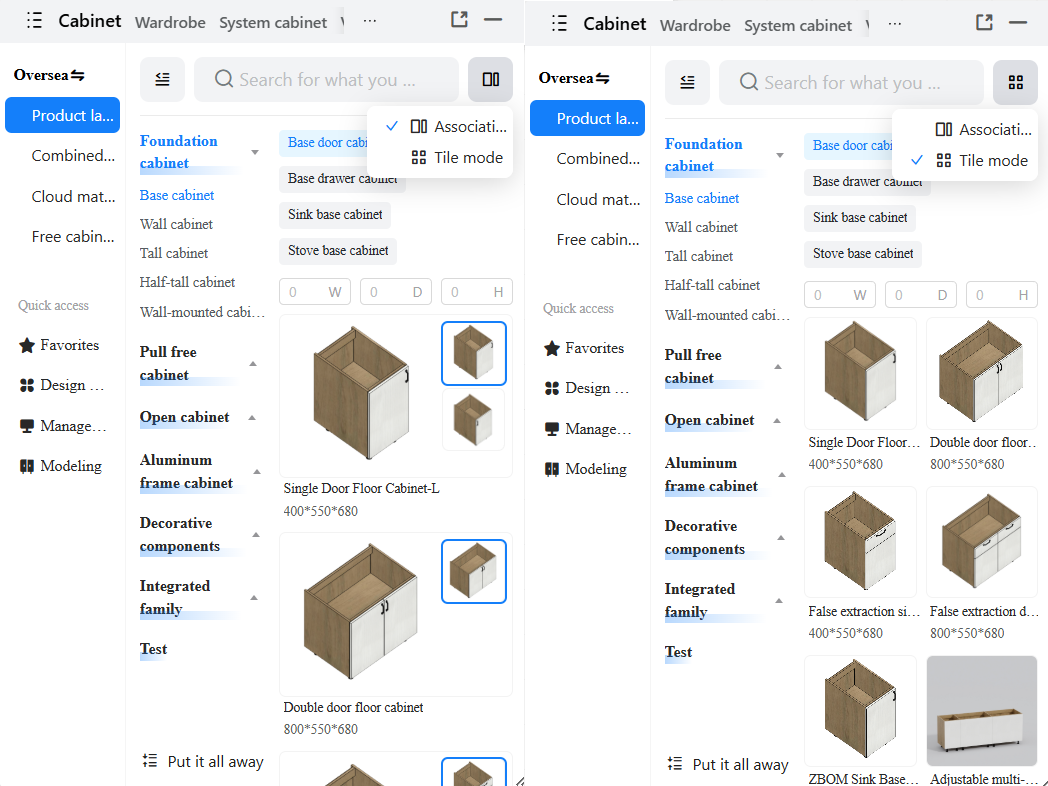This screenshot has width=1048, height=786.
Task: Click the list menu icon in left panel header
Action: click(34, 21)
